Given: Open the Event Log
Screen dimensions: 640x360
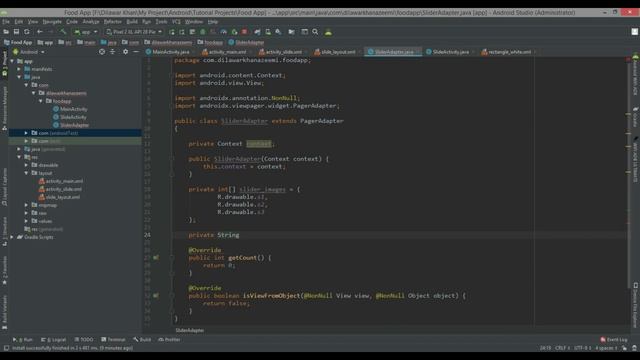Looking at the screenshot, I should click(x=614, y=340).
